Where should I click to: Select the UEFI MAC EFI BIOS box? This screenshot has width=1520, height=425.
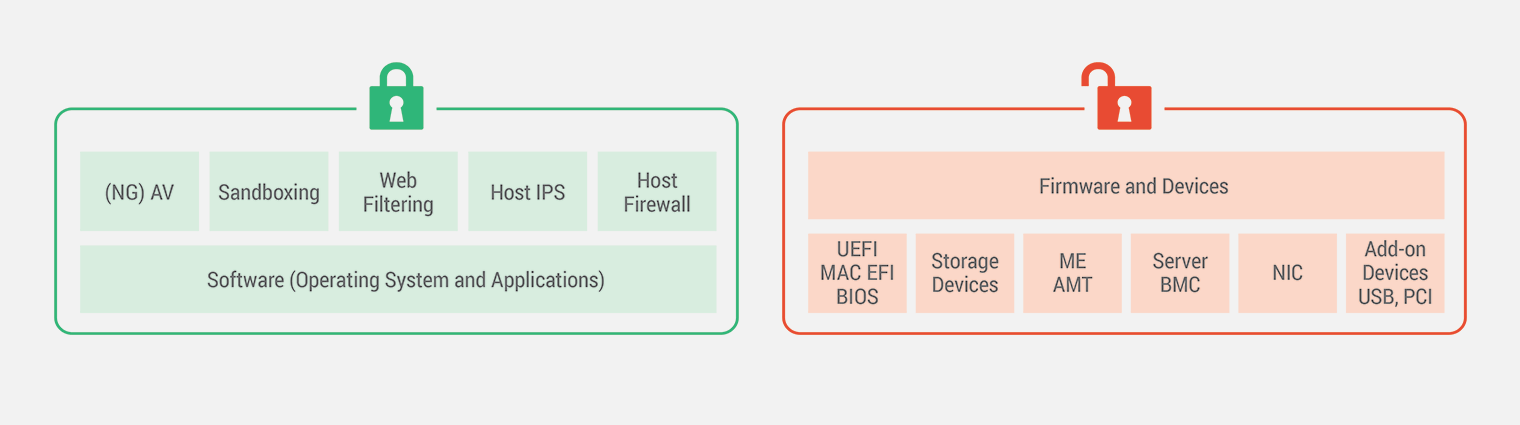click(857, 273)
